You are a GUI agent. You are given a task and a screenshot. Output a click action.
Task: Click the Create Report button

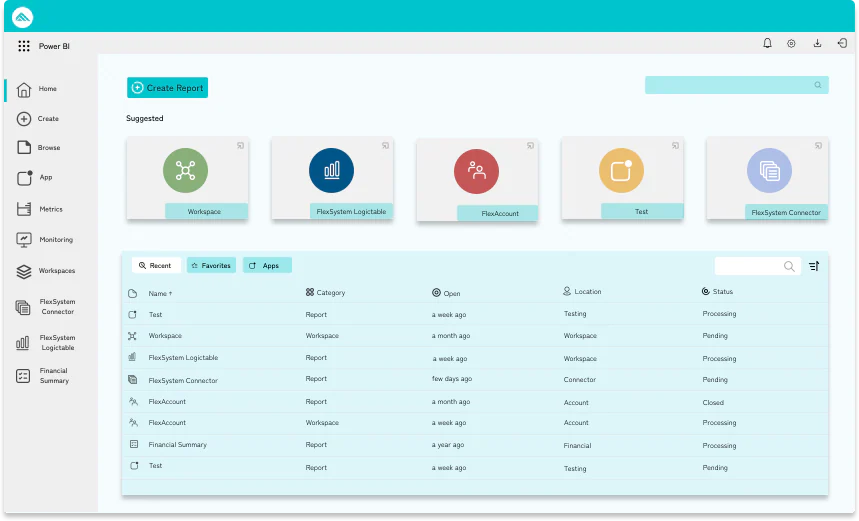pos(167,88)
